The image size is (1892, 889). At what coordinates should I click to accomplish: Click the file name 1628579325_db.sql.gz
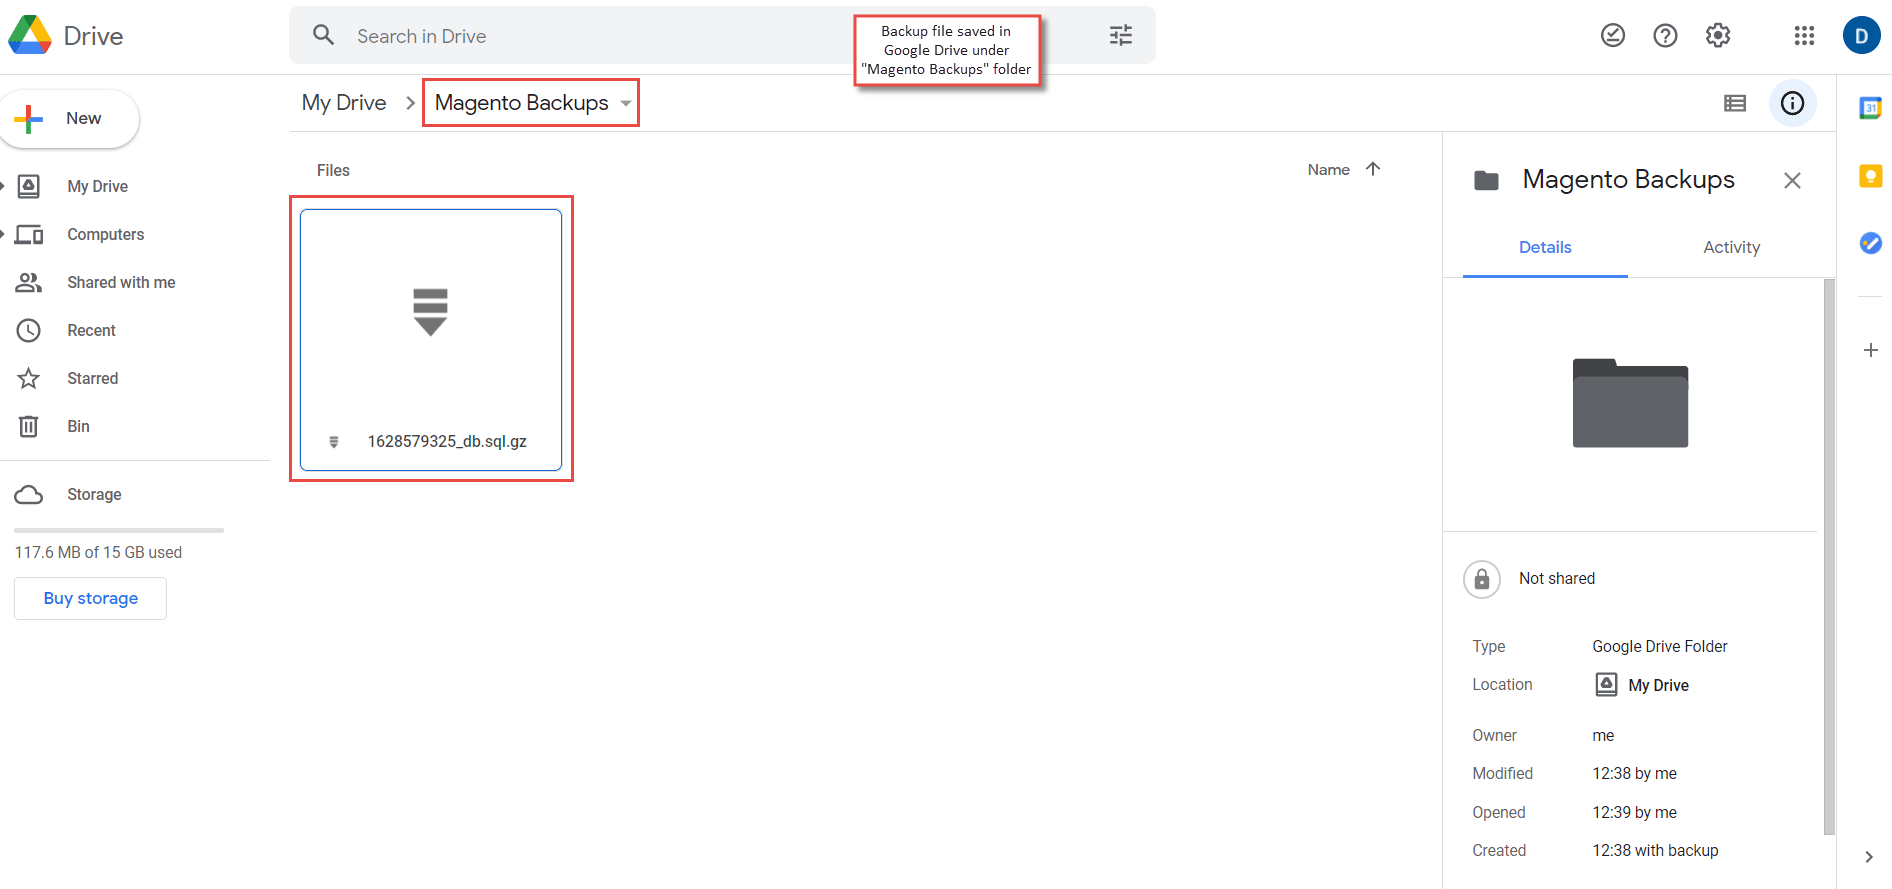tap(447, 441)
